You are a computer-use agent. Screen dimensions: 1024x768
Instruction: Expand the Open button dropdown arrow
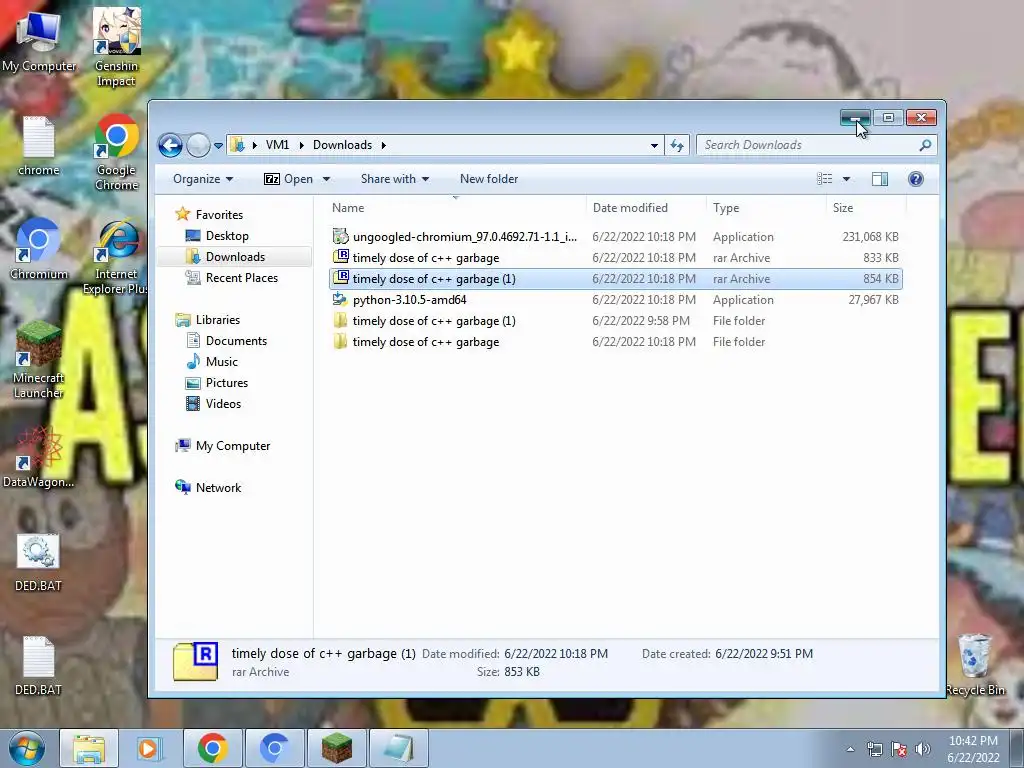[326, 179]
